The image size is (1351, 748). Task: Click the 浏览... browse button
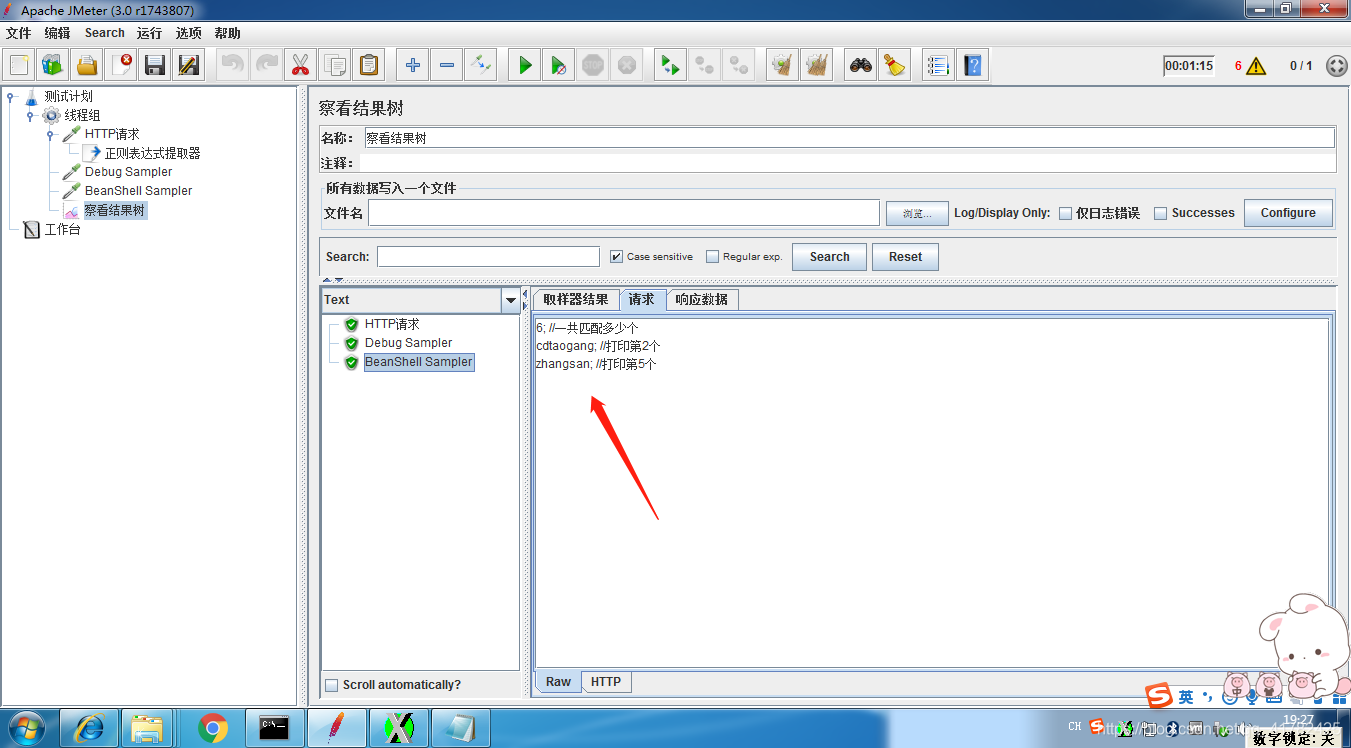917,213
